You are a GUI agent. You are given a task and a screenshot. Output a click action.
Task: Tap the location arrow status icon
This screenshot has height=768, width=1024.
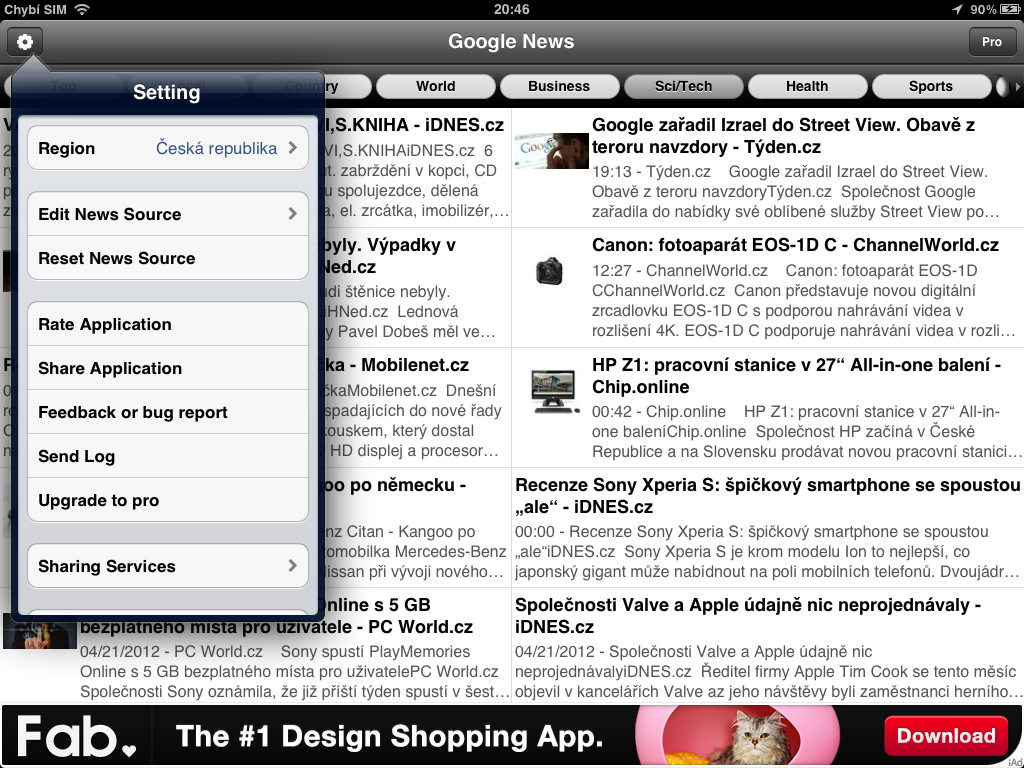point(957,9)
